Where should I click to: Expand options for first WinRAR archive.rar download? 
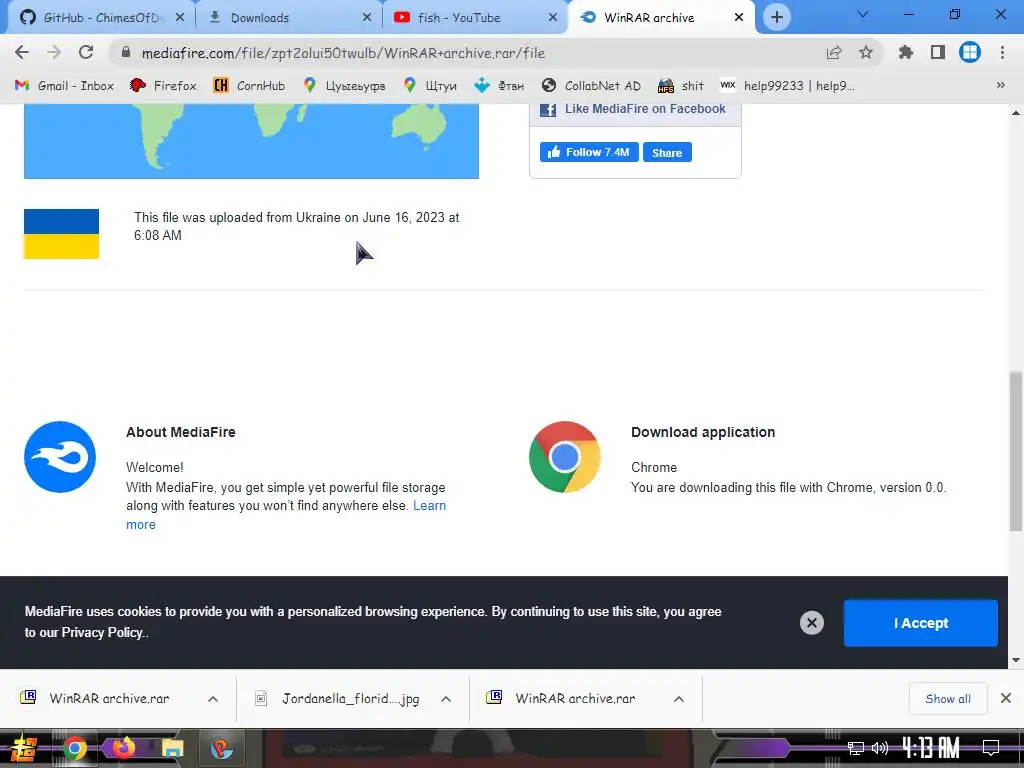pos(213,699)
